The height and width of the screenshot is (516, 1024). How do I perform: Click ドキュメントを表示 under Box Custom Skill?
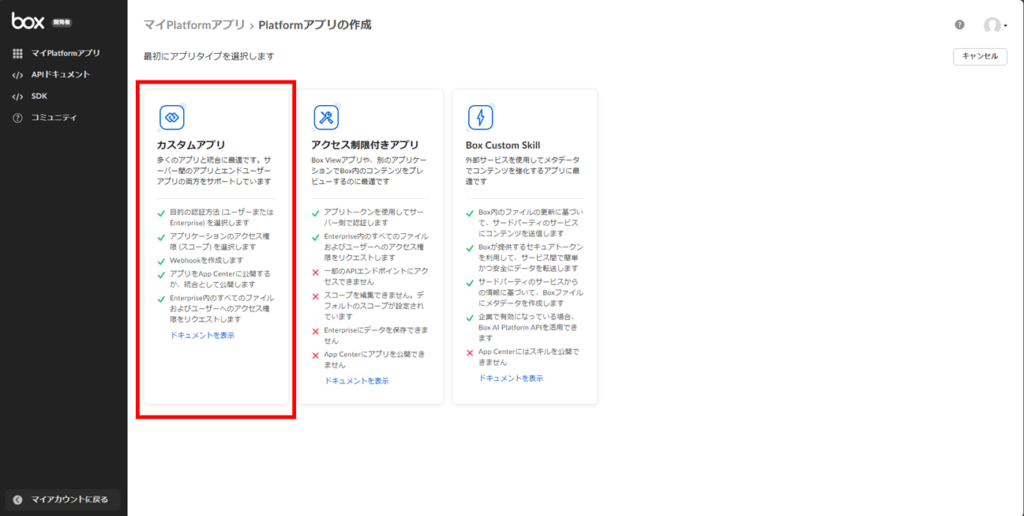tap(511, 378)
